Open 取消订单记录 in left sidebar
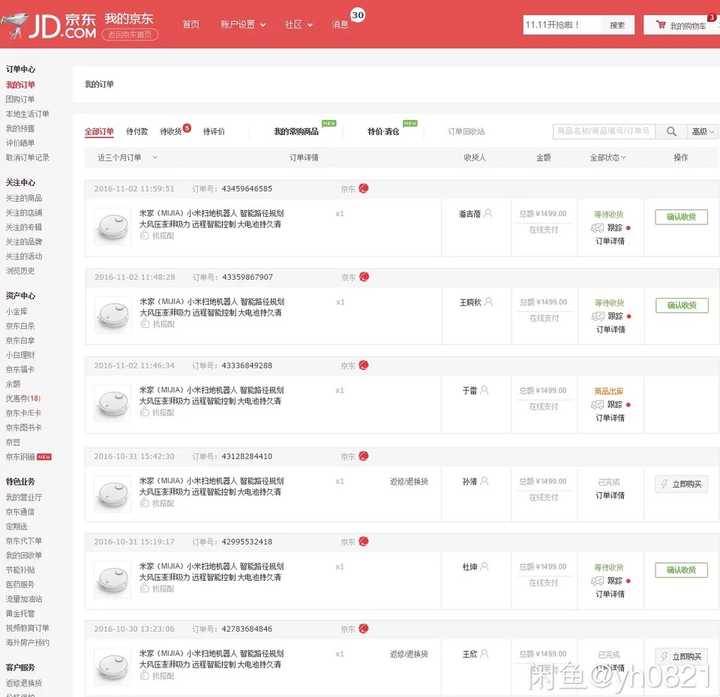This screenshot has width=720, height=697. [x=28, y=157]
